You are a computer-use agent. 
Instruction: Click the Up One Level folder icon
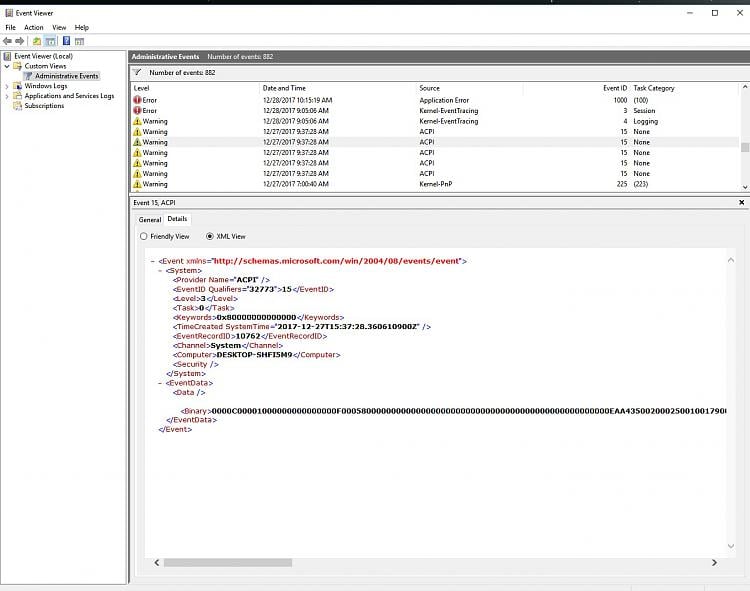point(37,41)
